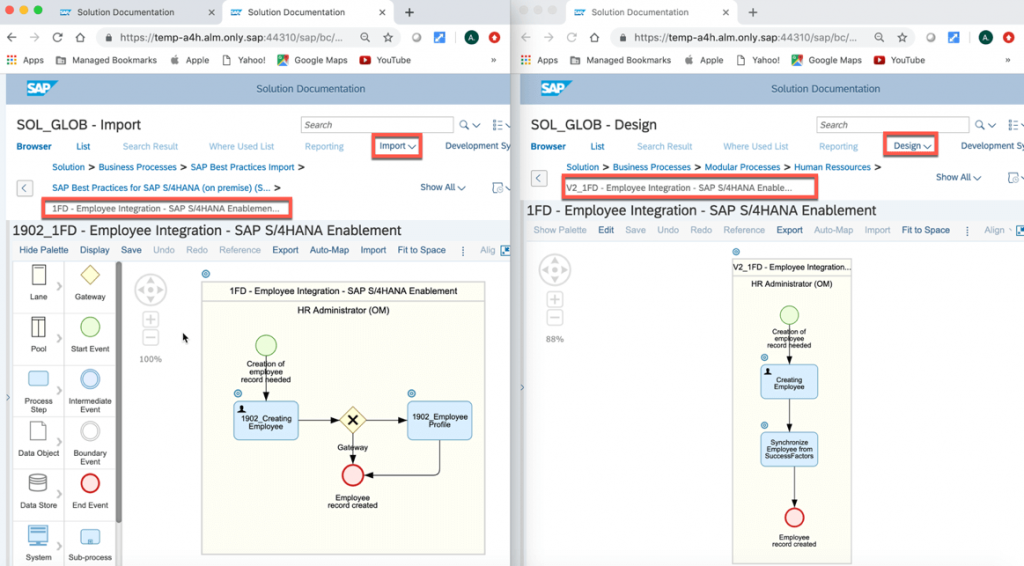Open Reporting tab in Design window

839,146
